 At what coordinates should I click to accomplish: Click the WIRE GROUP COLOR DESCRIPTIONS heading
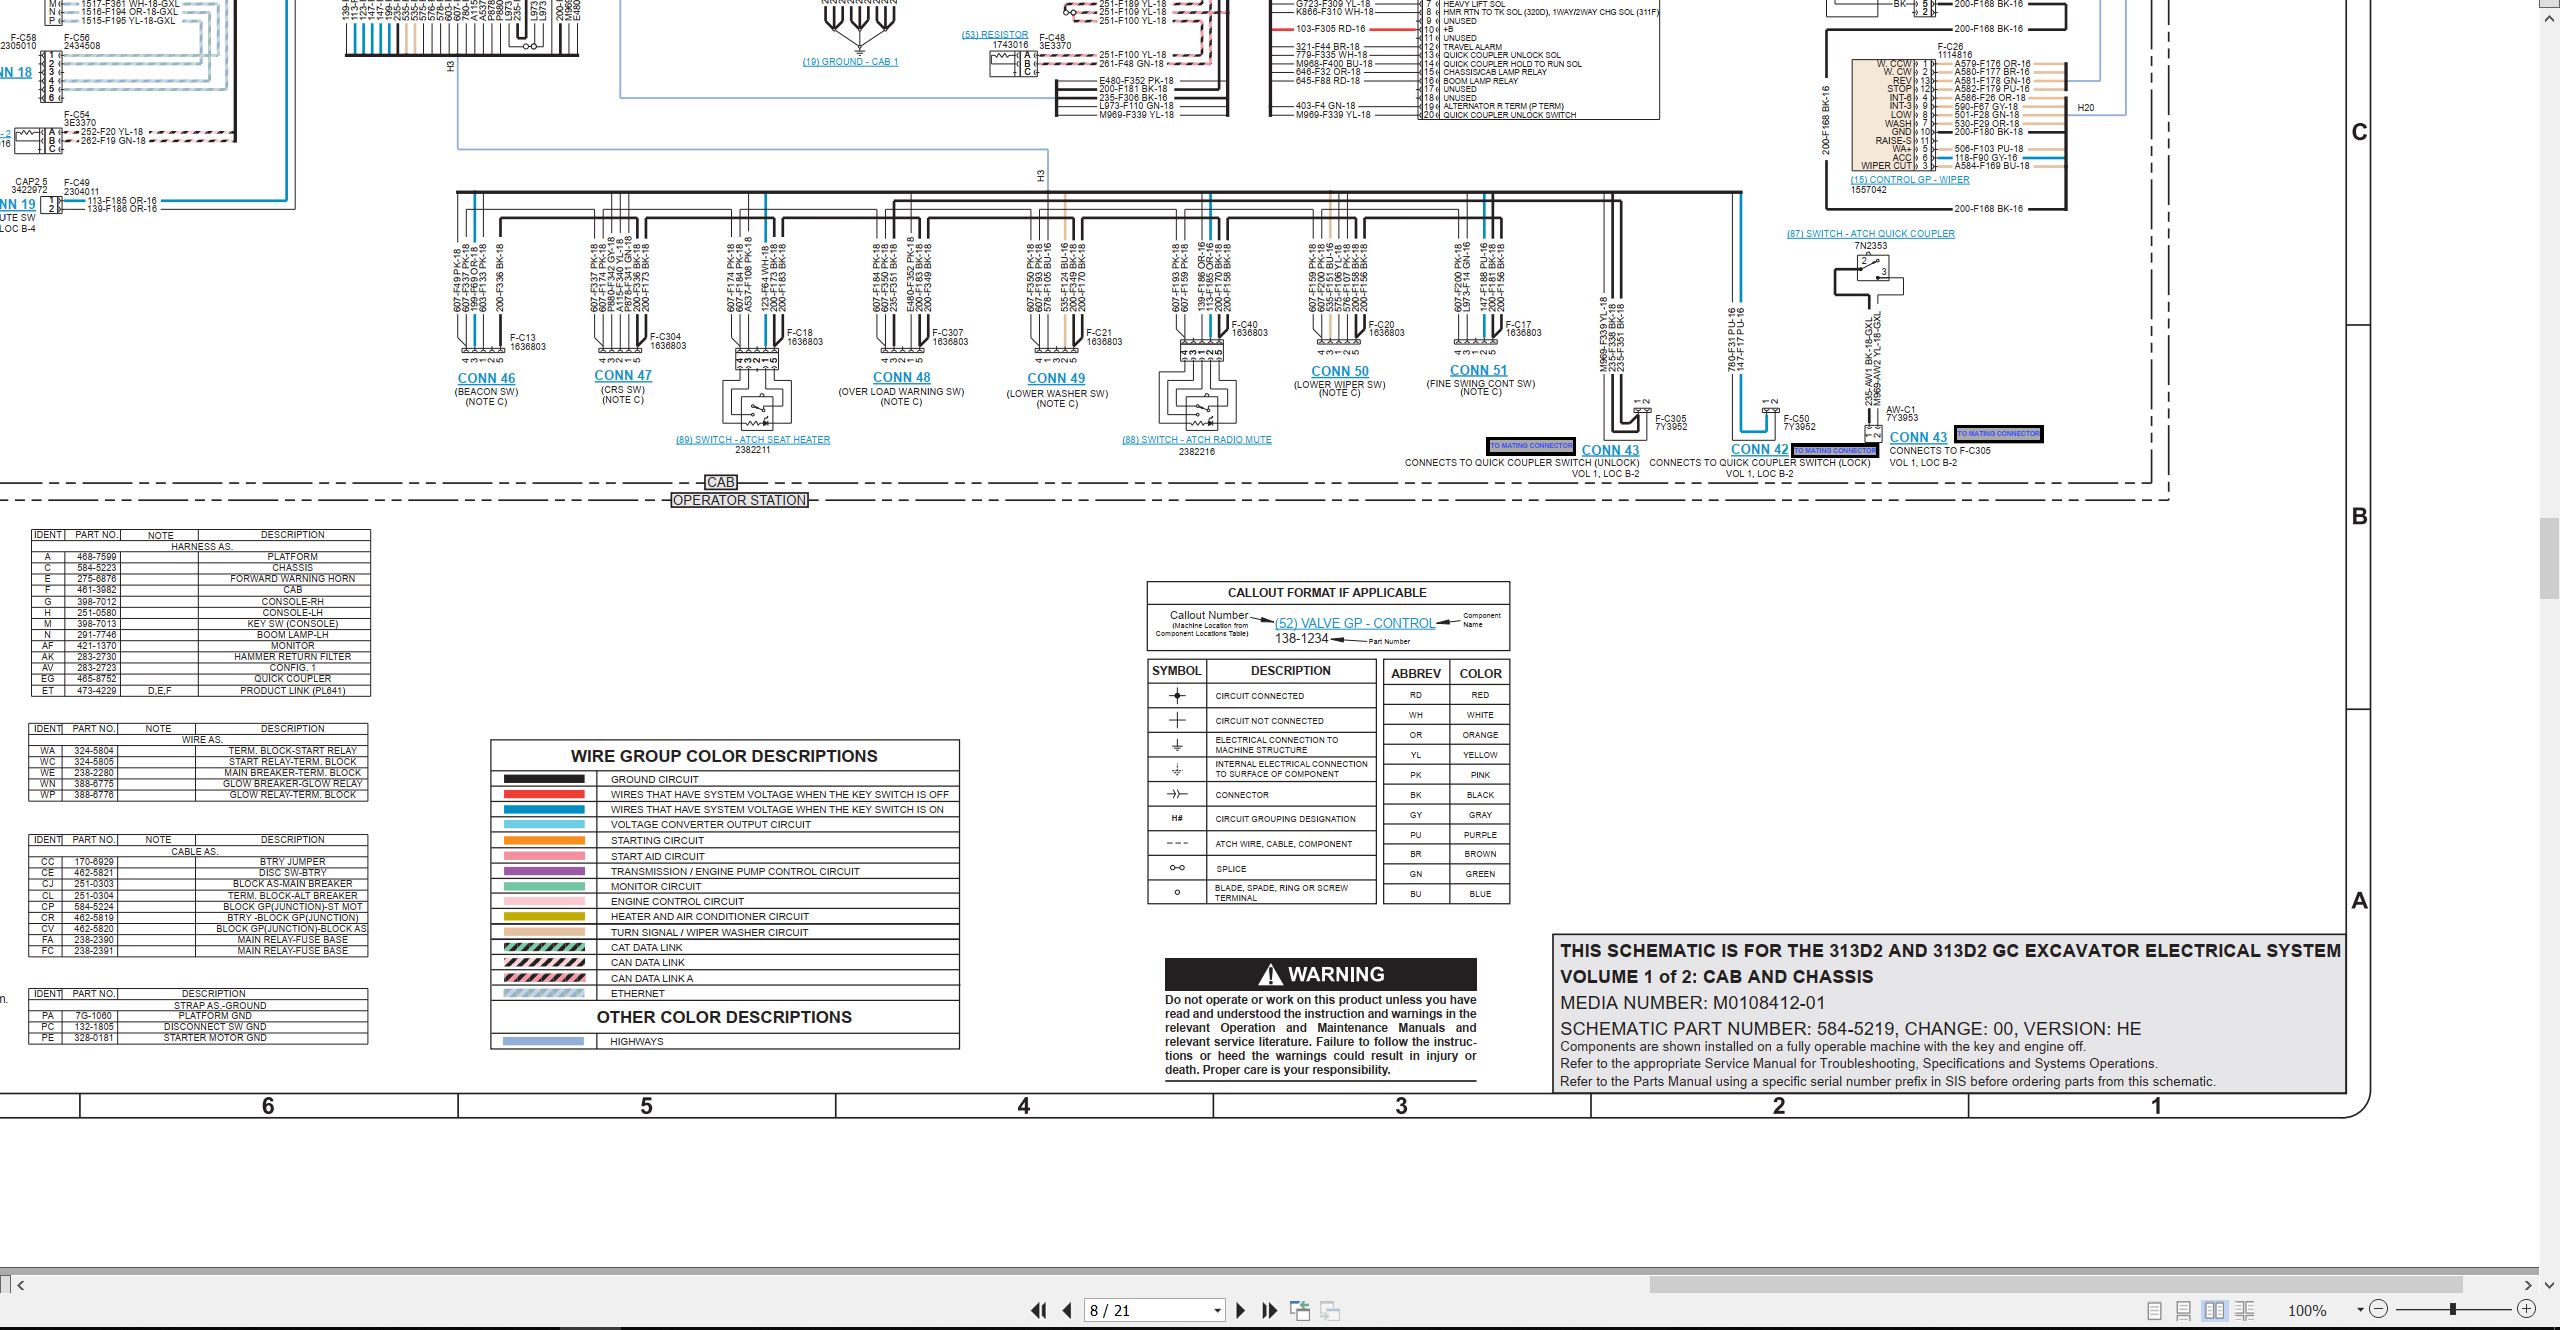724,756
